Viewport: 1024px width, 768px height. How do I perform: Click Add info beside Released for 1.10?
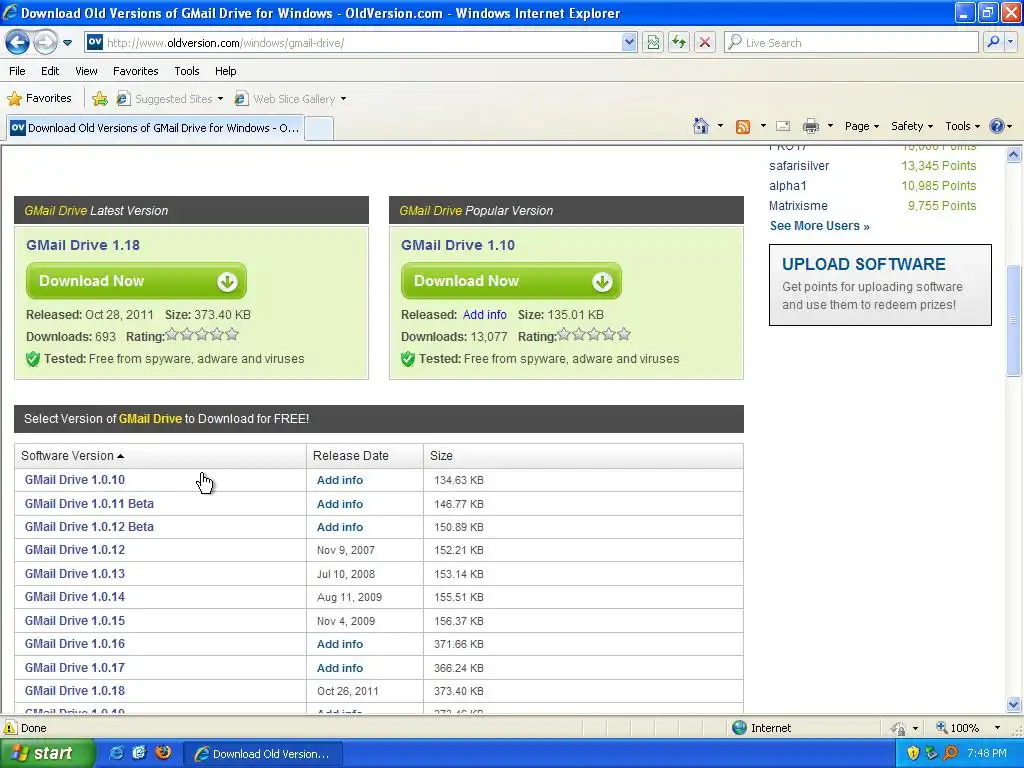[x=485, y=315]
